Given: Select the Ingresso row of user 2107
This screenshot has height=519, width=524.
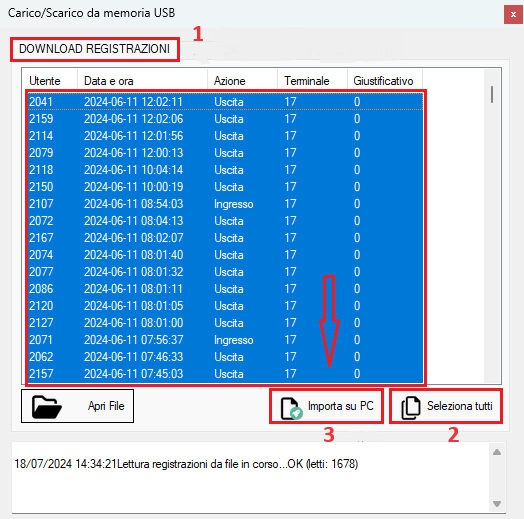Looking at the screenshot, I should coord(226,204).
